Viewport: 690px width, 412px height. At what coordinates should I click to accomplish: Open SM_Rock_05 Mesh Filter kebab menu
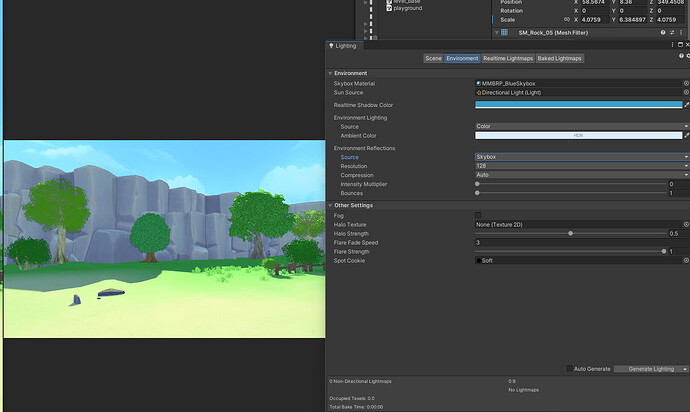[681, 33]
